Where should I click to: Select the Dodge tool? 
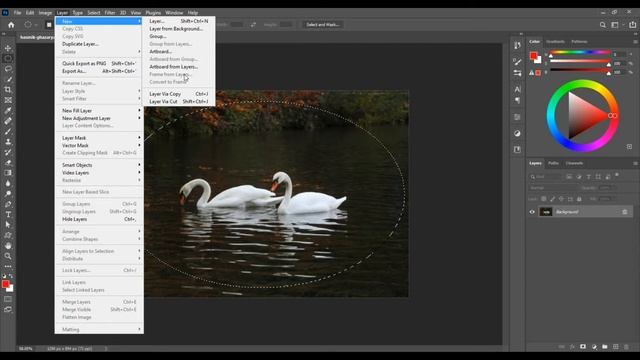click(x=8, y=193)
